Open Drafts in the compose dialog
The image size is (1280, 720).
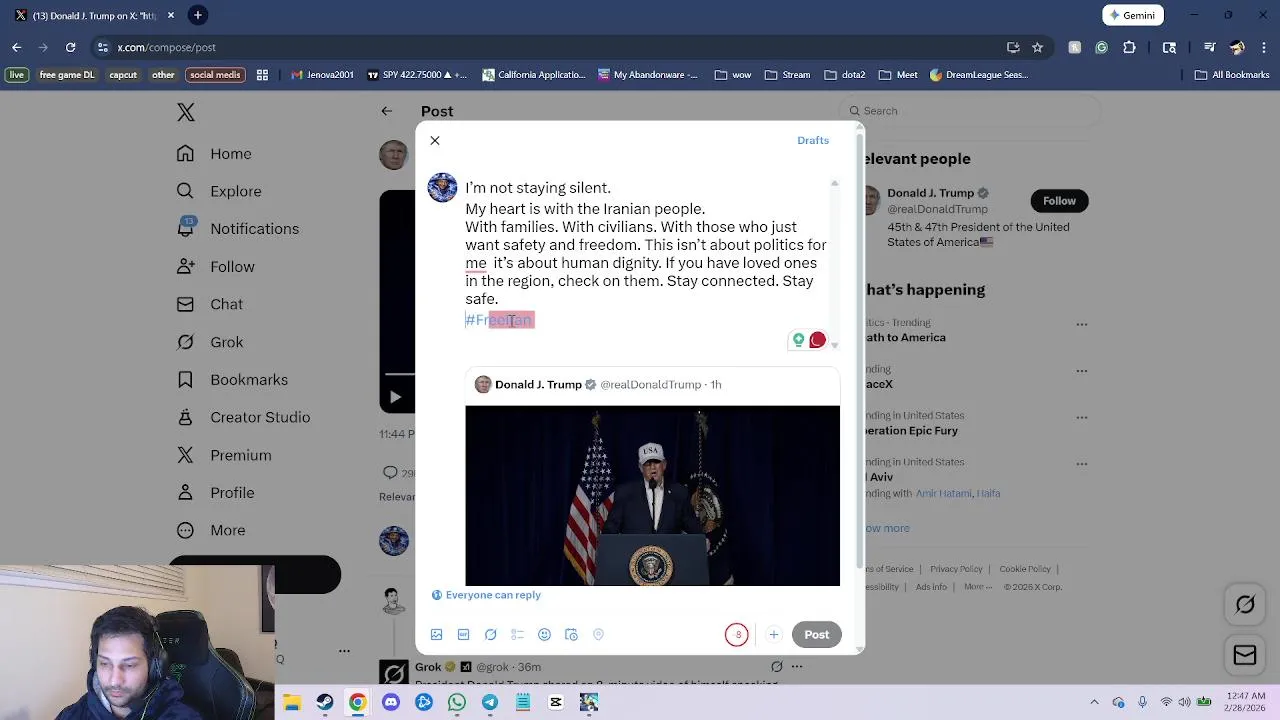click(x=813, y=140)
